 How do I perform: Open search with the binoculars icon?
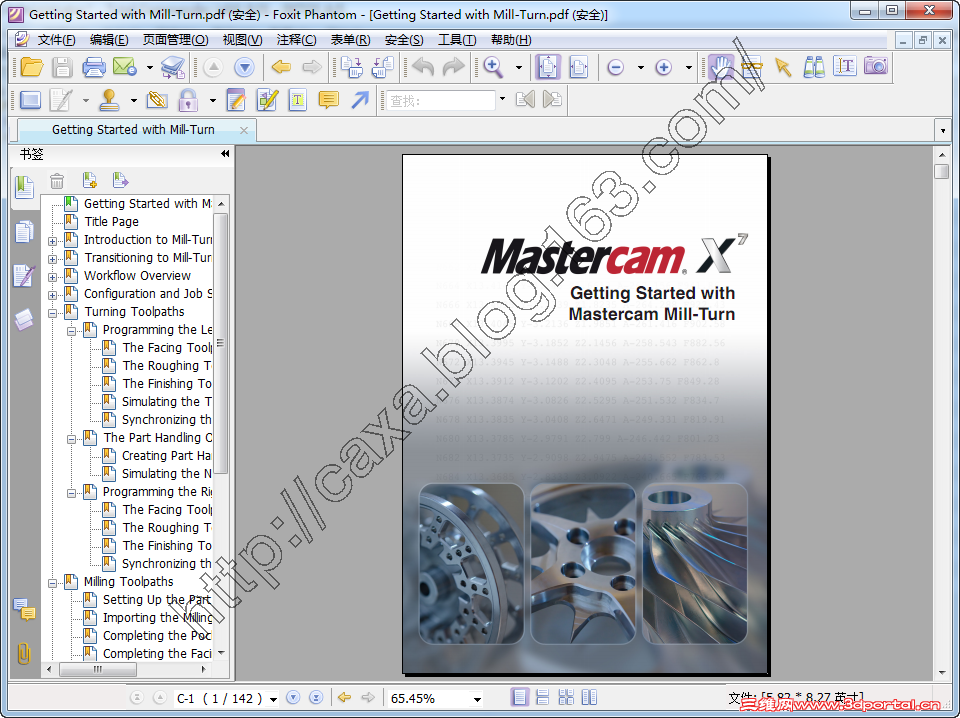point(814,67)
